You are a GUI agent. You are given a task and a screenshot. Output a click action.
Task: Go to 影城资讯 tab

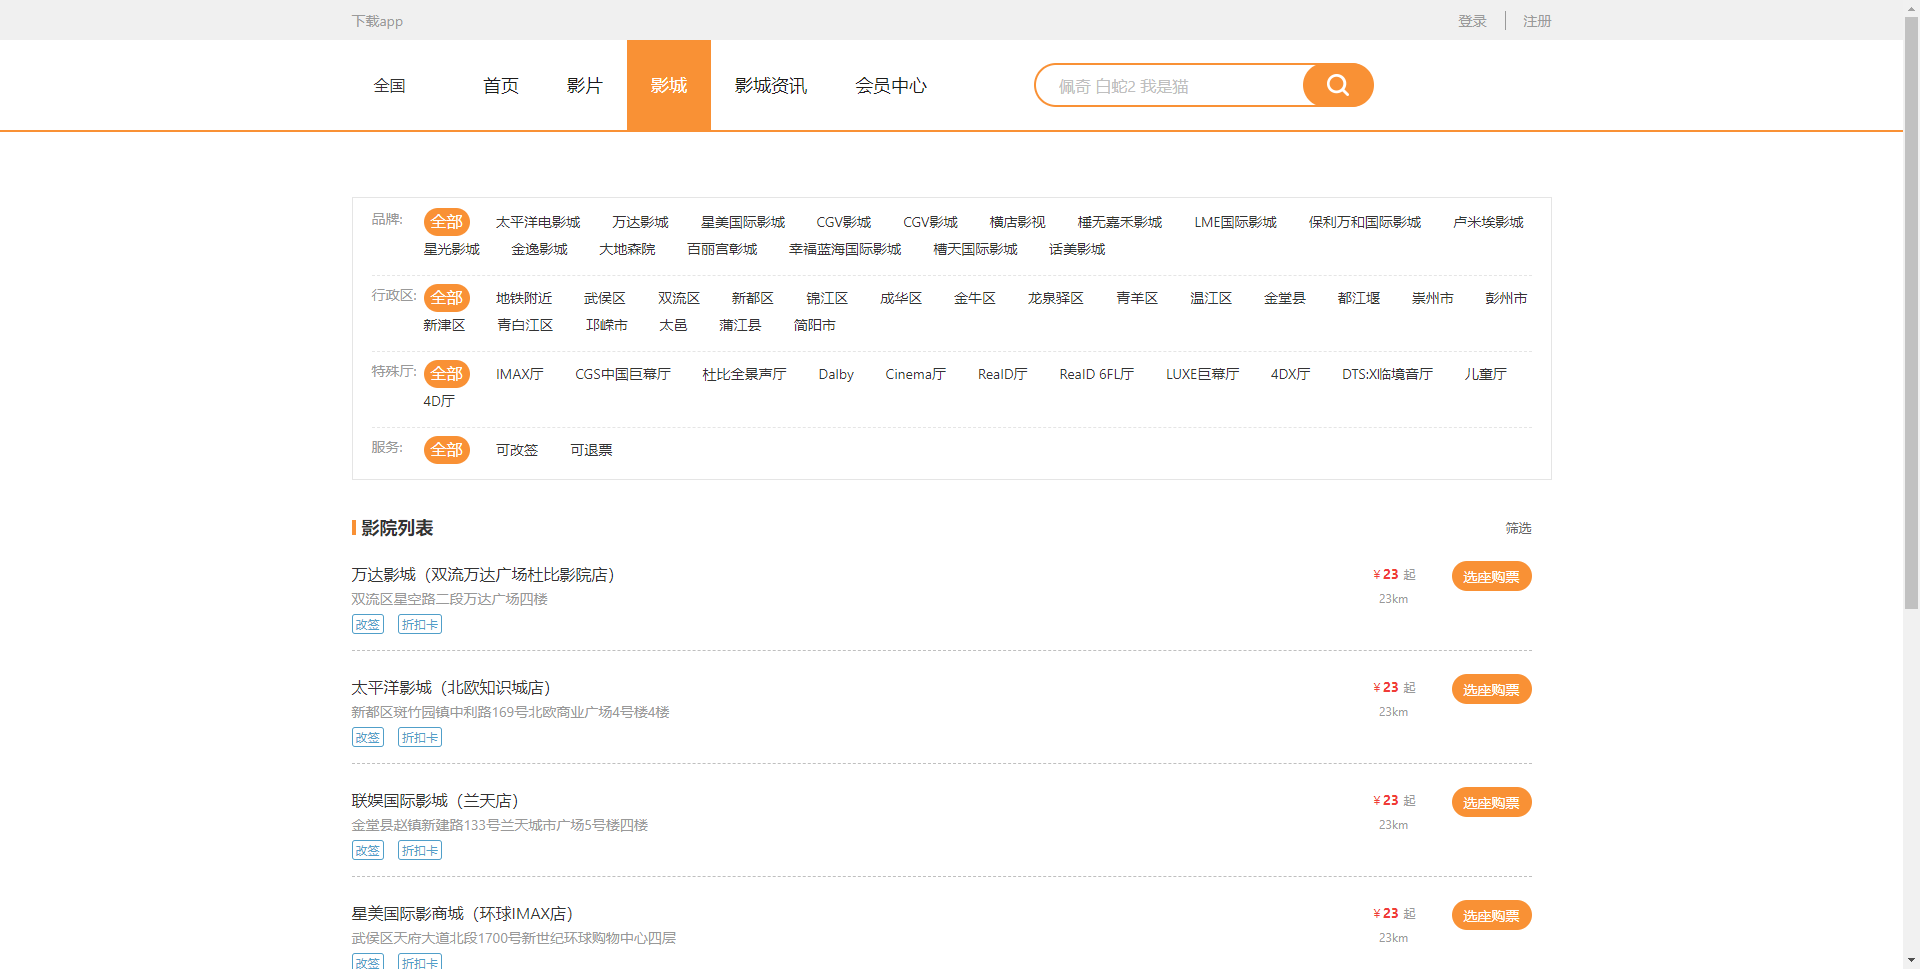pyautogui.click(x=770, y=86)
